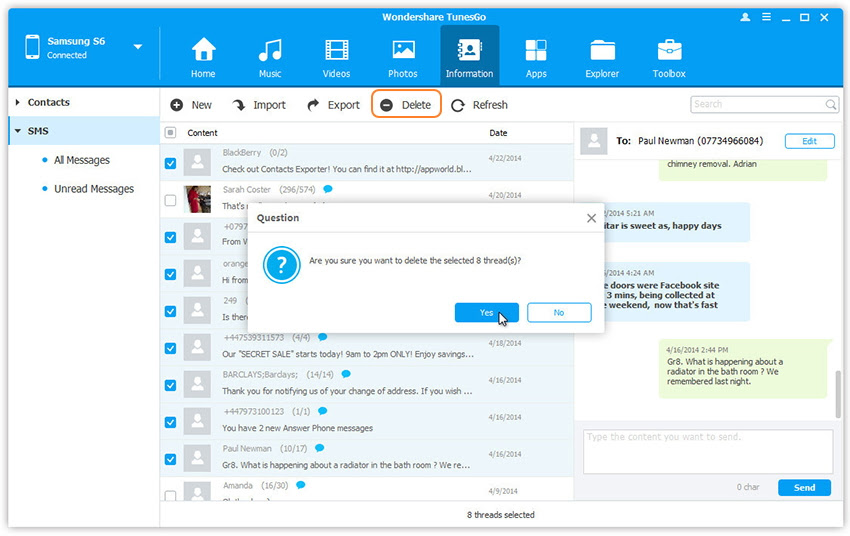Collapse the SMS tree node
Viewport: 850px width, 536px height.
[x=17, y=131]
